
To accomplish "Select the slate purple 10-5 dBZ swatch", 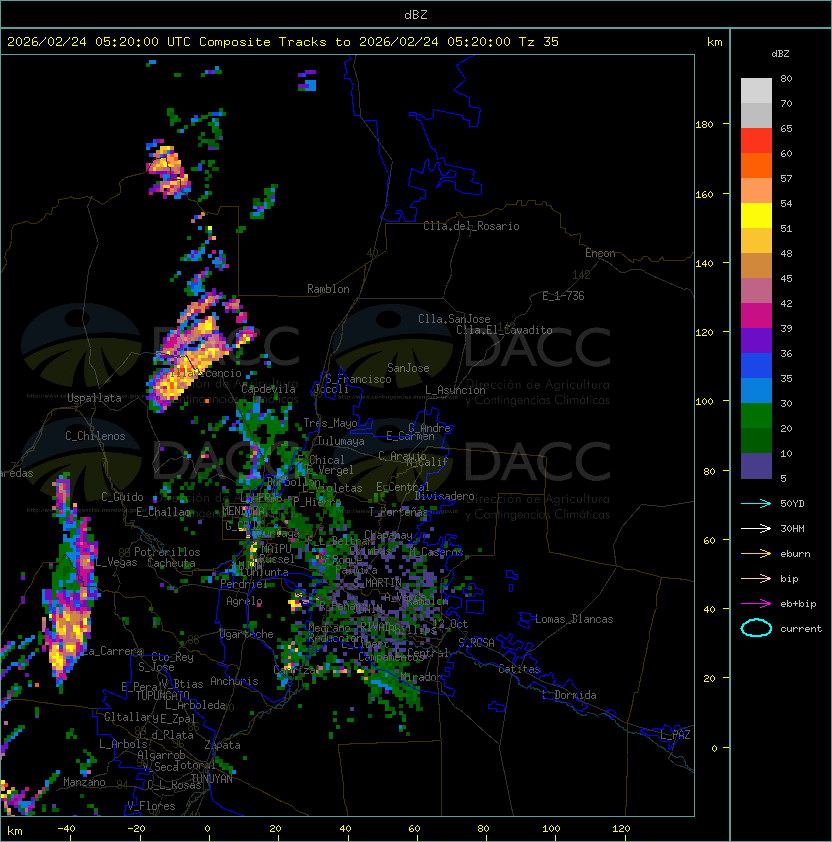I will point(756,466).
